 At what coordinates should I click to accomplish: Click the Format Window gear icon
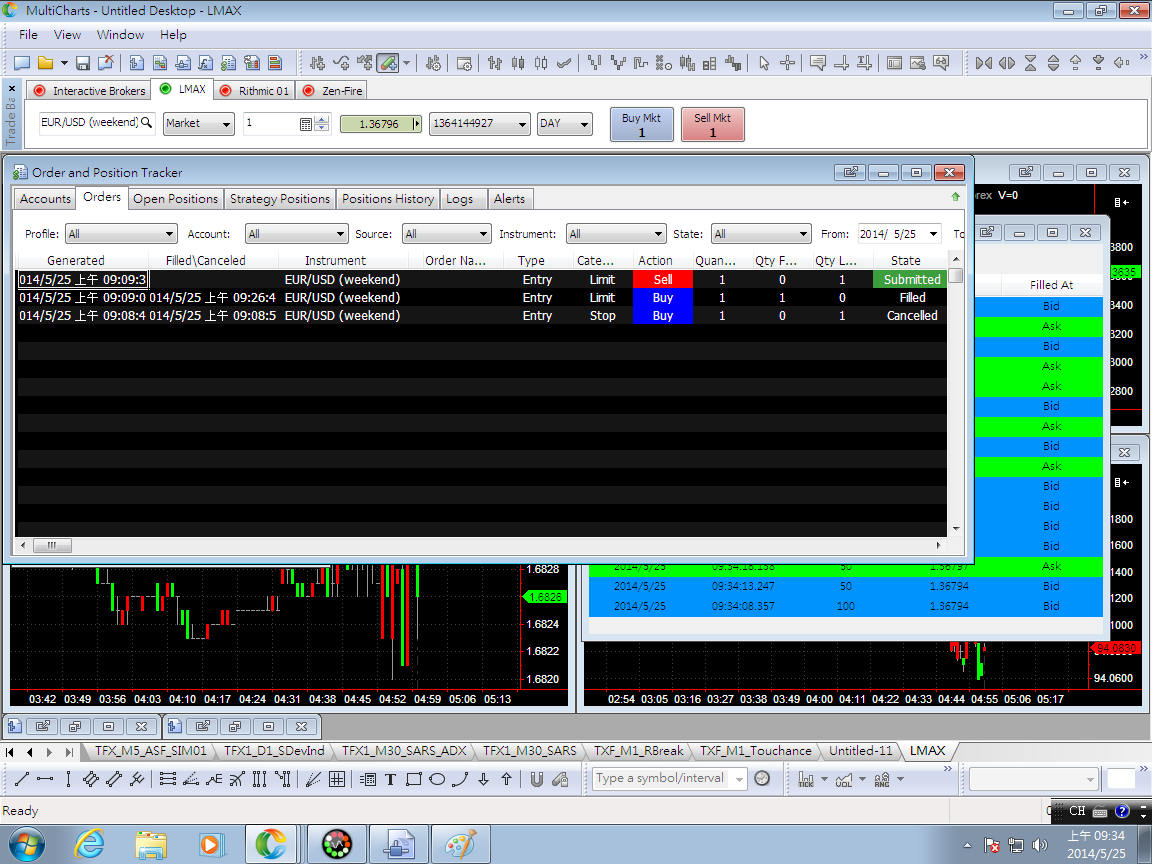click(x=464, y=63)
